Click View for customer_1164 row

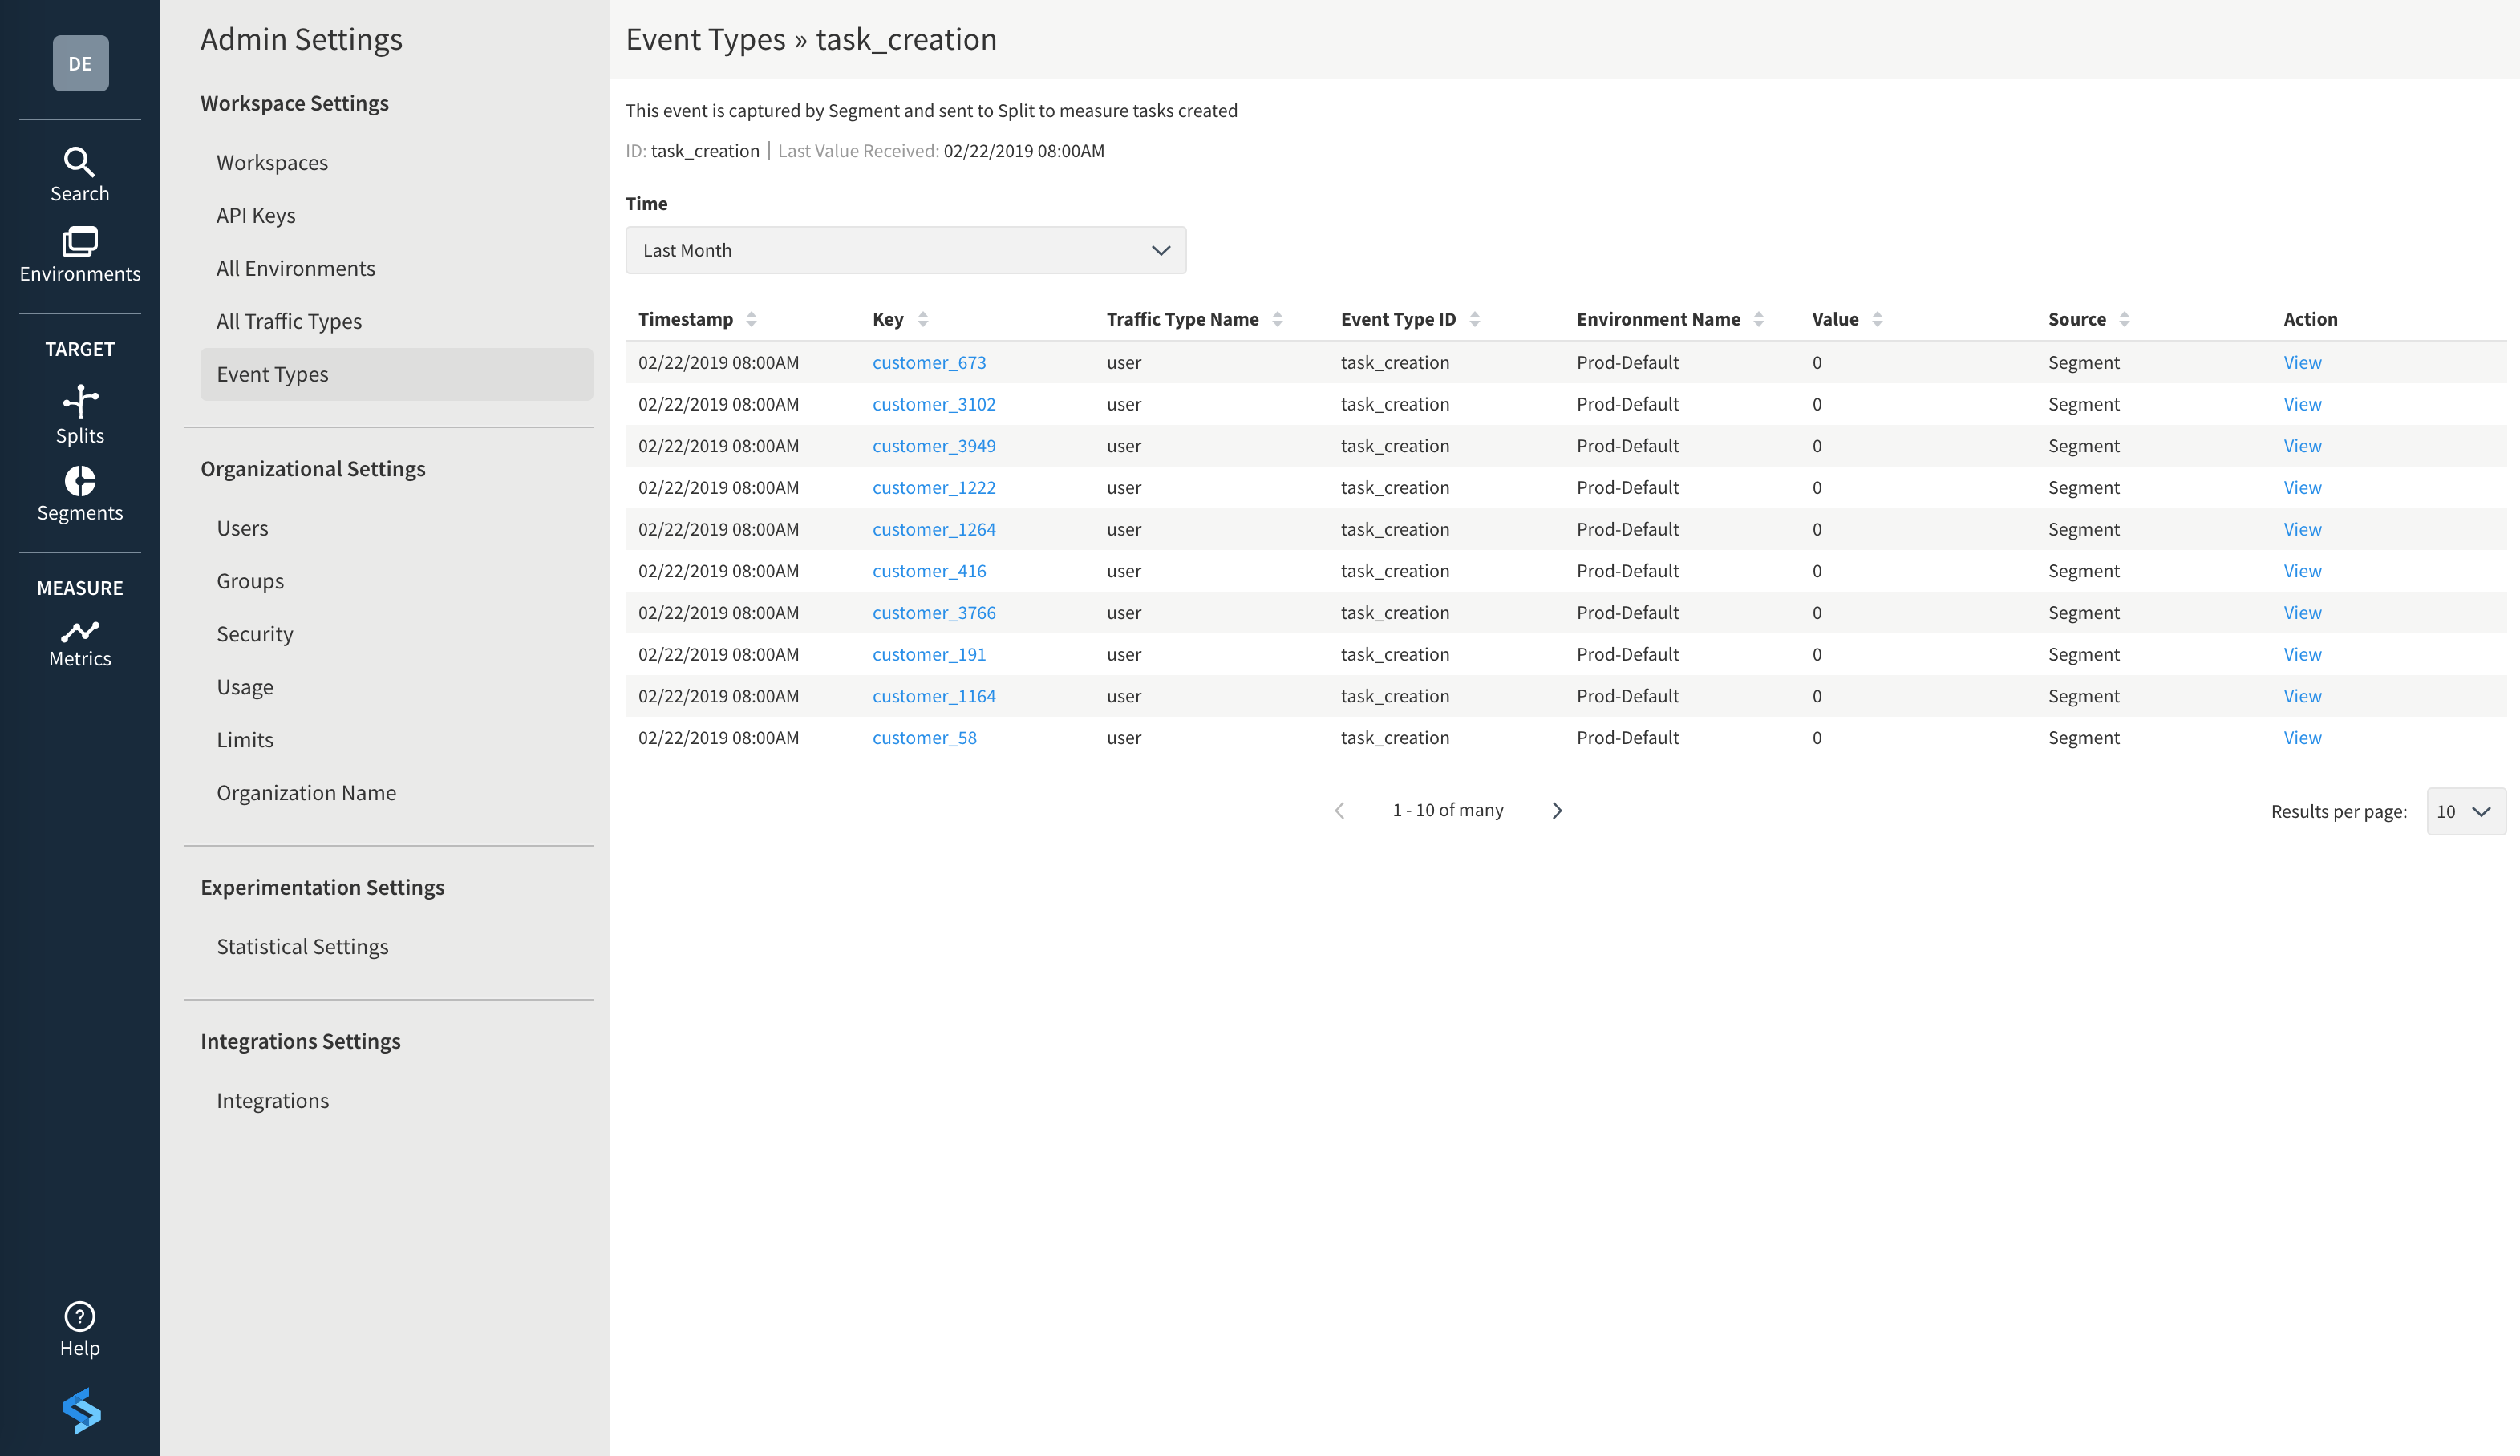pos(2302,696)
